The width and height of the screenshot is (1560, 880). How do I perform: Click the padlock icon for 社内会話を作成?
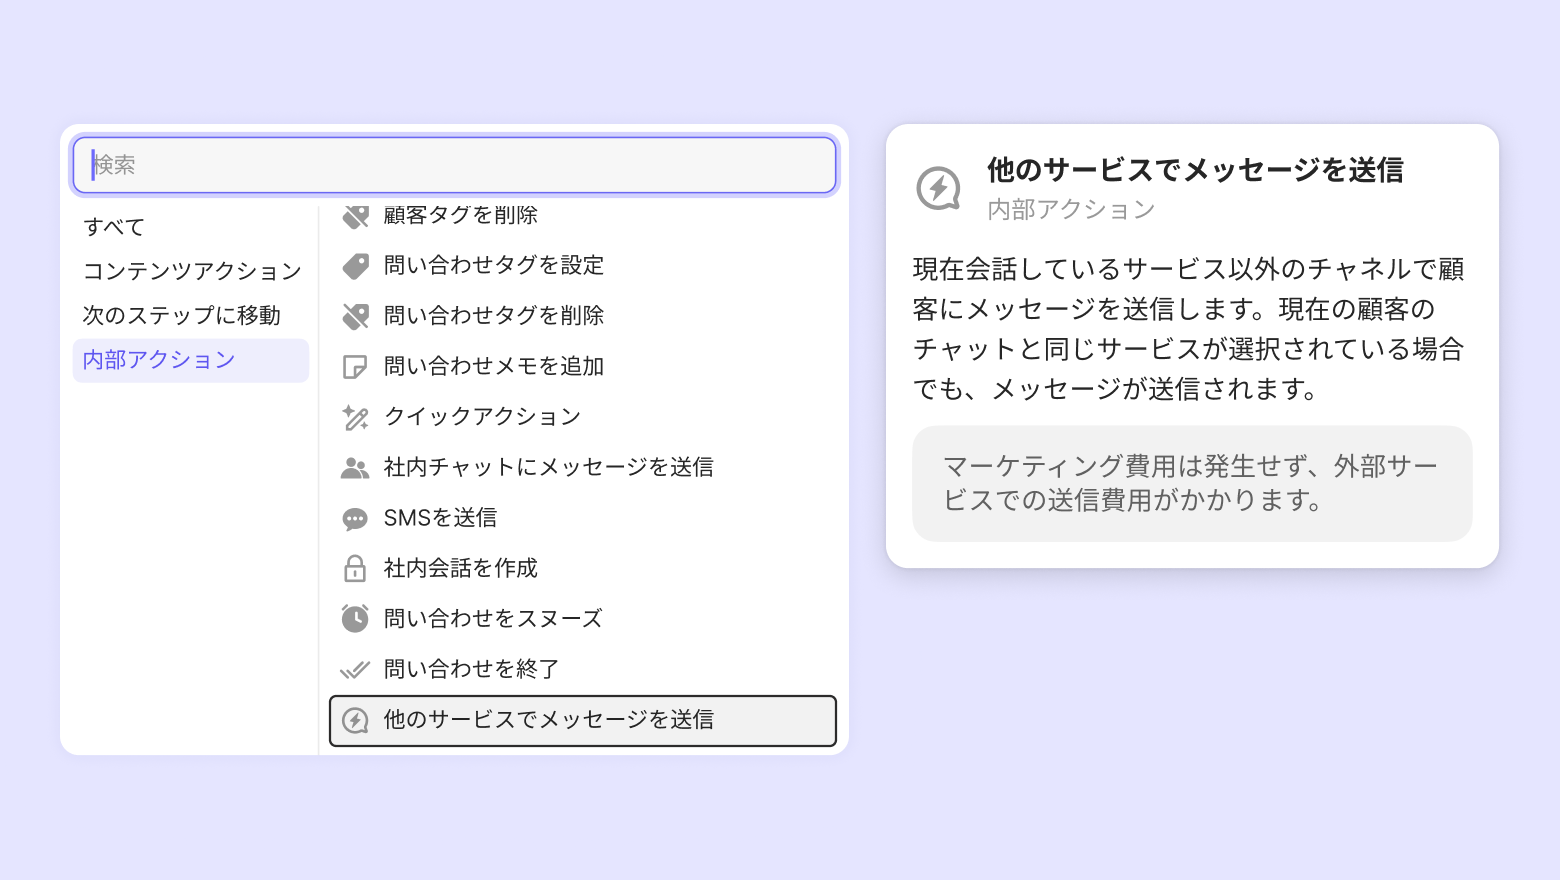(x=355, y=569)
